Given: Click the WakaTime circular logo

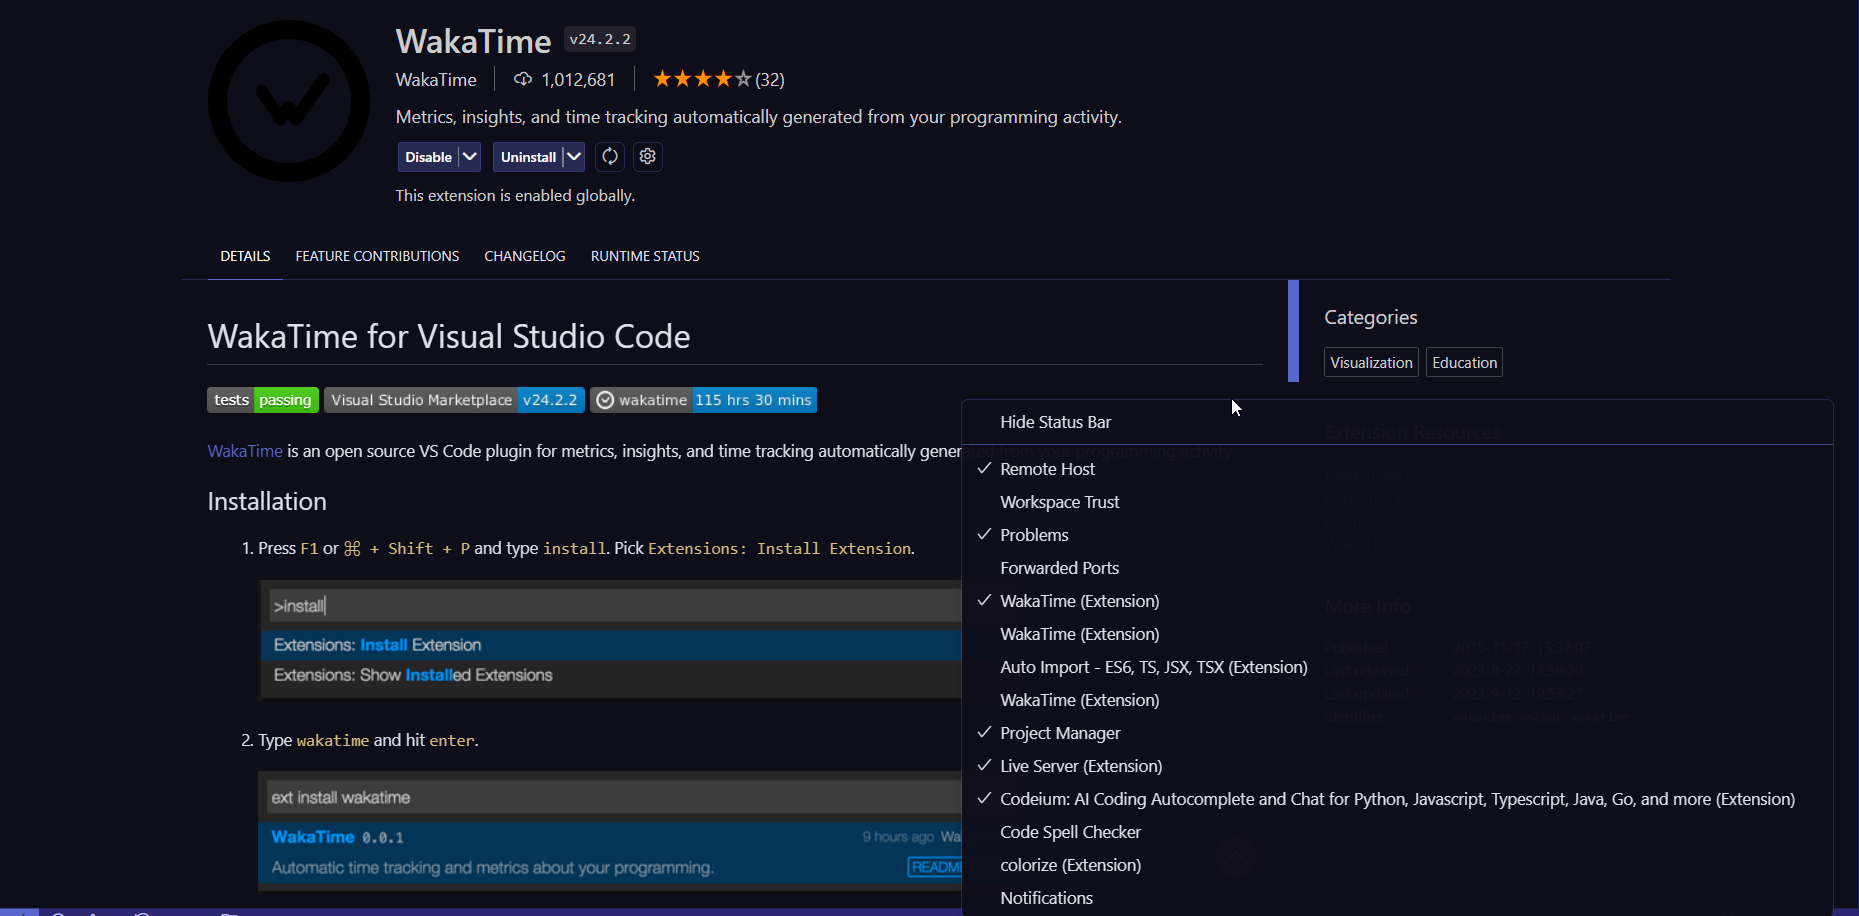Looking at the screenshot, I should tap(288, 100).
